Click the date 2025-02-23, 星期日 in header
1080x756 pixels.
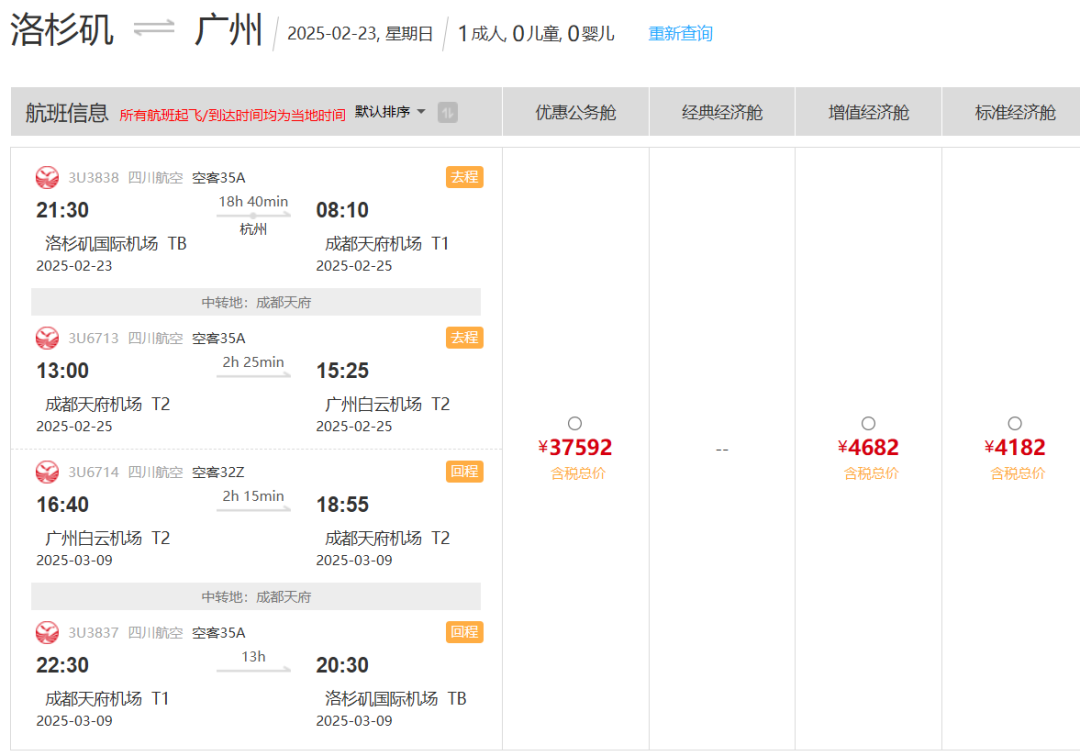360,34
